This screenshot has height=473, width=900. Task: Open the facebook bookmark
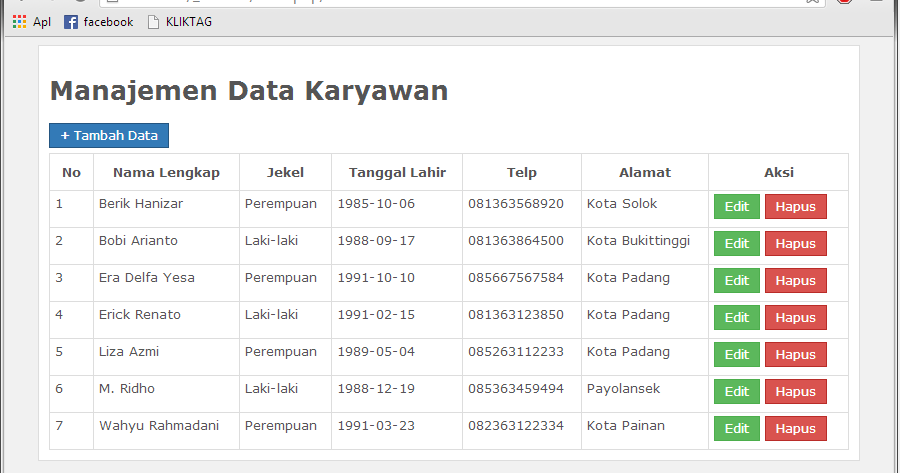99,22
